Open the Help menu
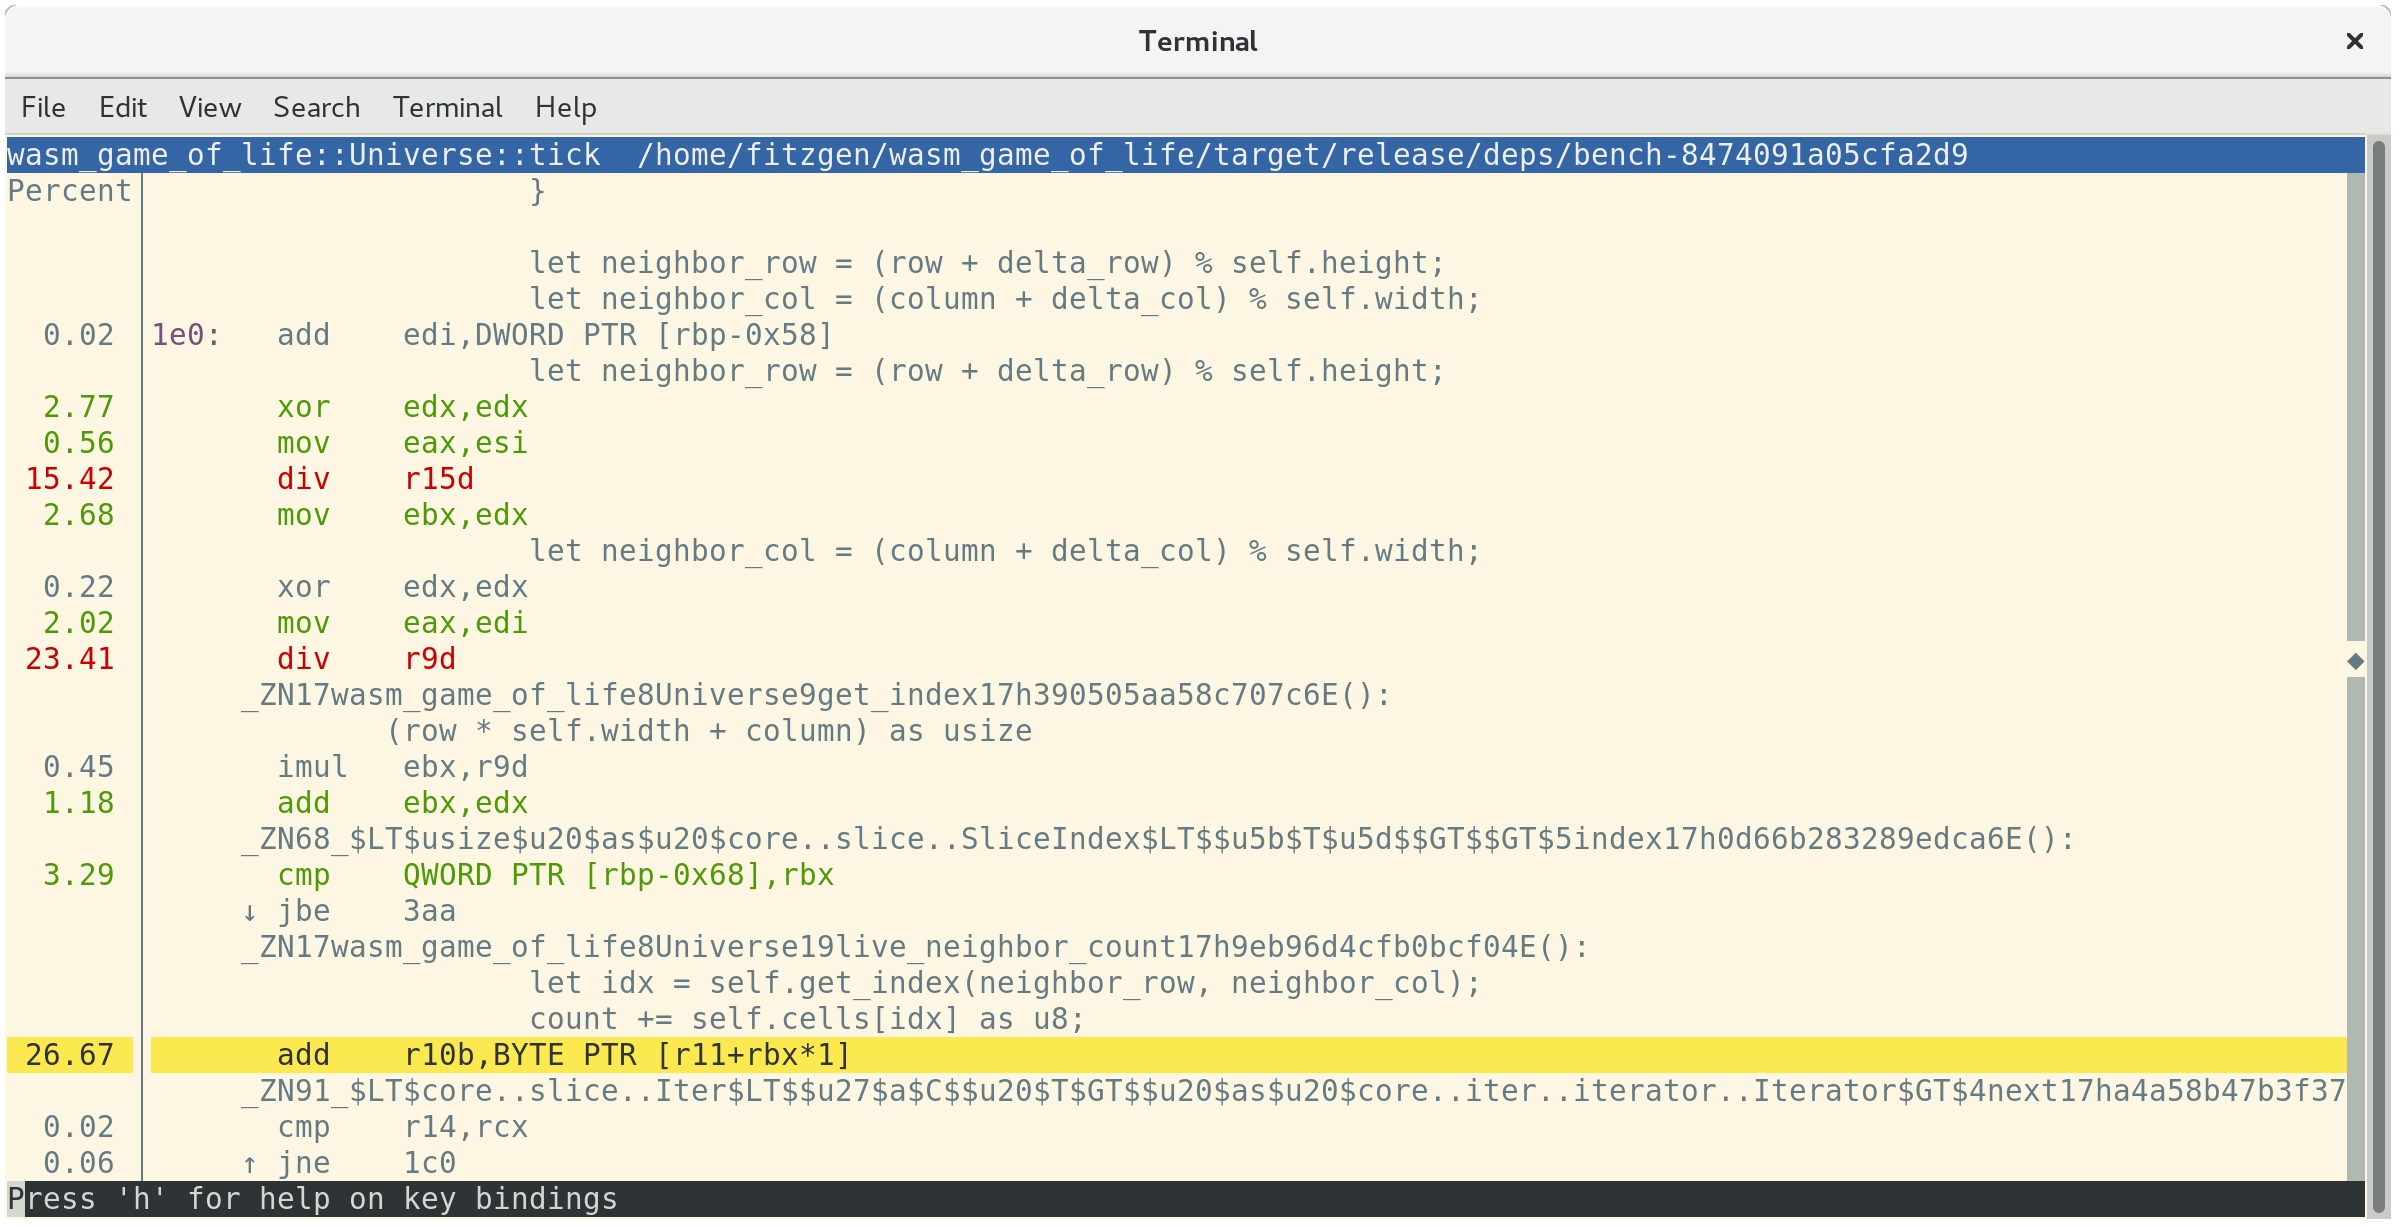Viewport: 2400px width, 1228px height. 565,107
